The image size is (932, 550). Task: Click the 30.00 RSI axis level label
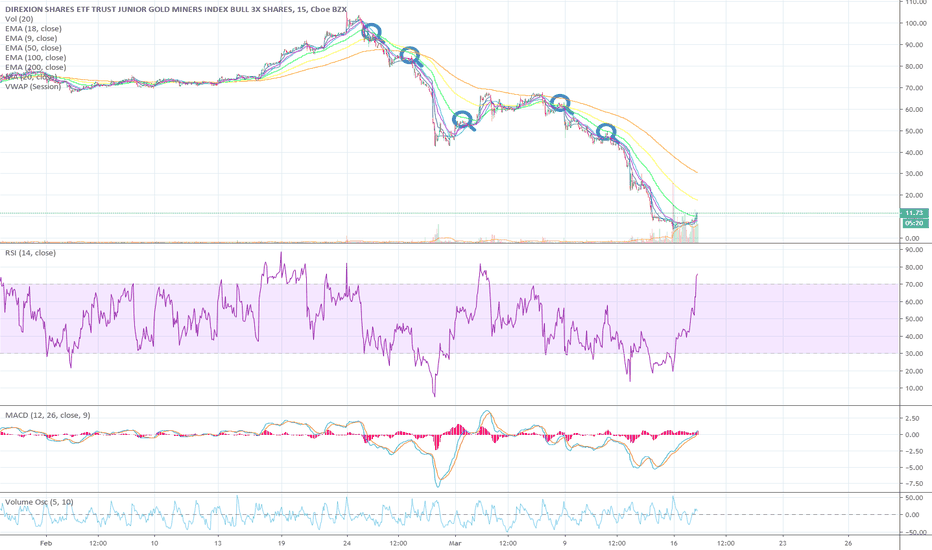(915, 354)
